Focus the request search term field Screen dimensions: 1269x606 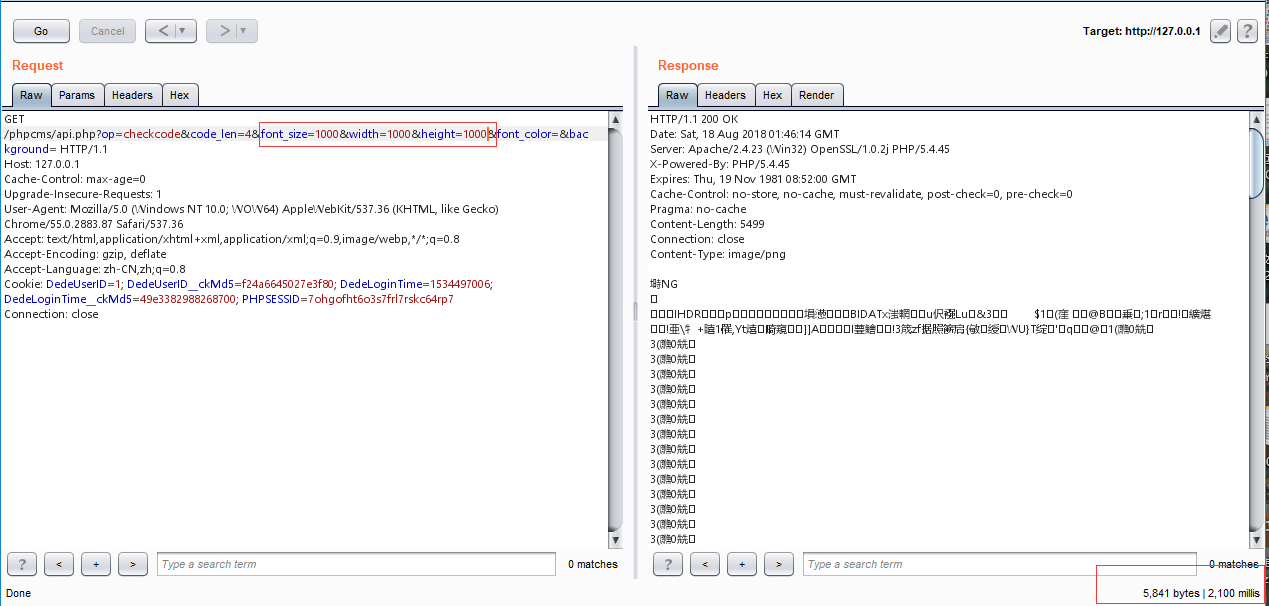click(x=355, y=564)
